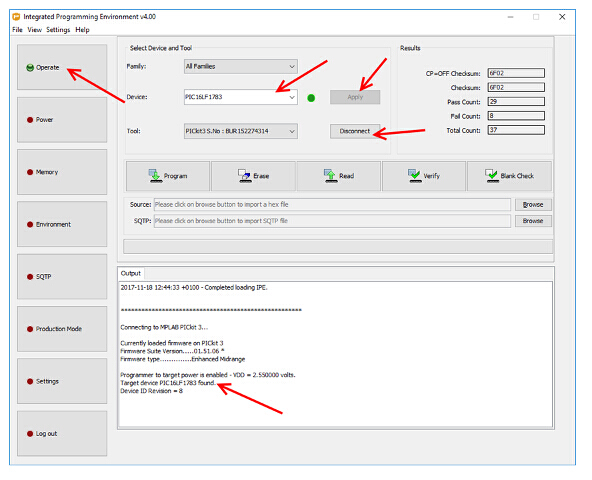Toggle the Production Mode side button
The height and width of the screenshot is (480, 592).
[x=62, y=329]
